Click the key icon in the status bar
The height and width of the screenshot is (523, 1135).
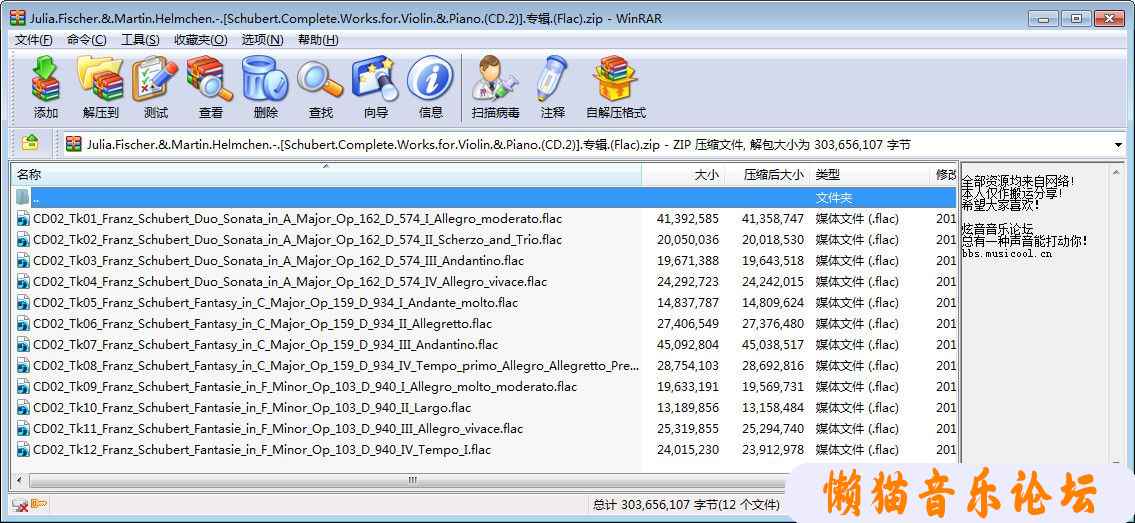tap(38, 503)
